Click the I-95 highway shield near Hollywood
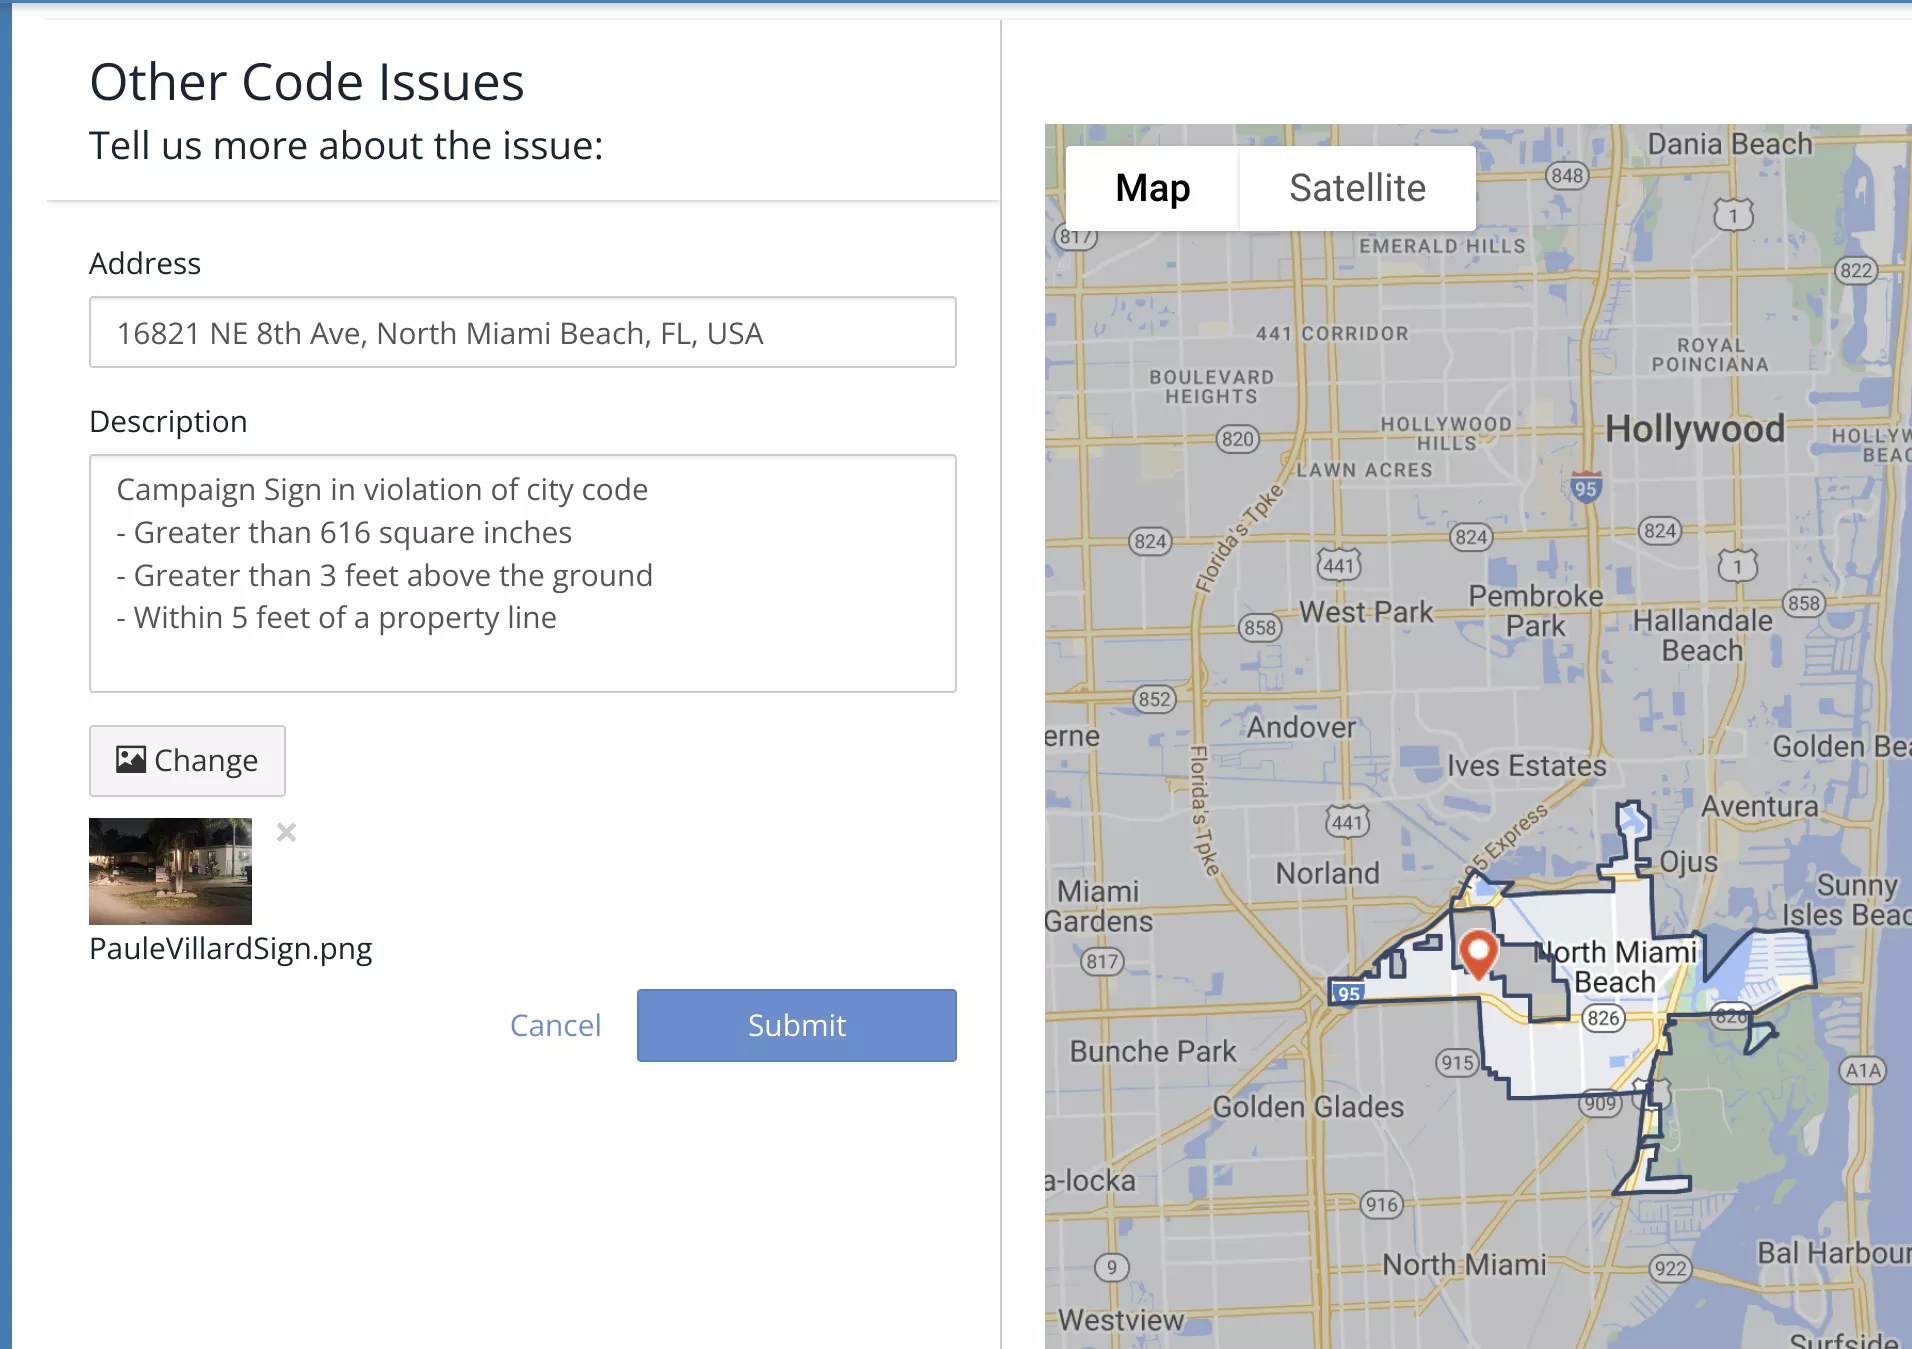The width and height of the screenshot is (1912, 1349). coord(1585,488)
